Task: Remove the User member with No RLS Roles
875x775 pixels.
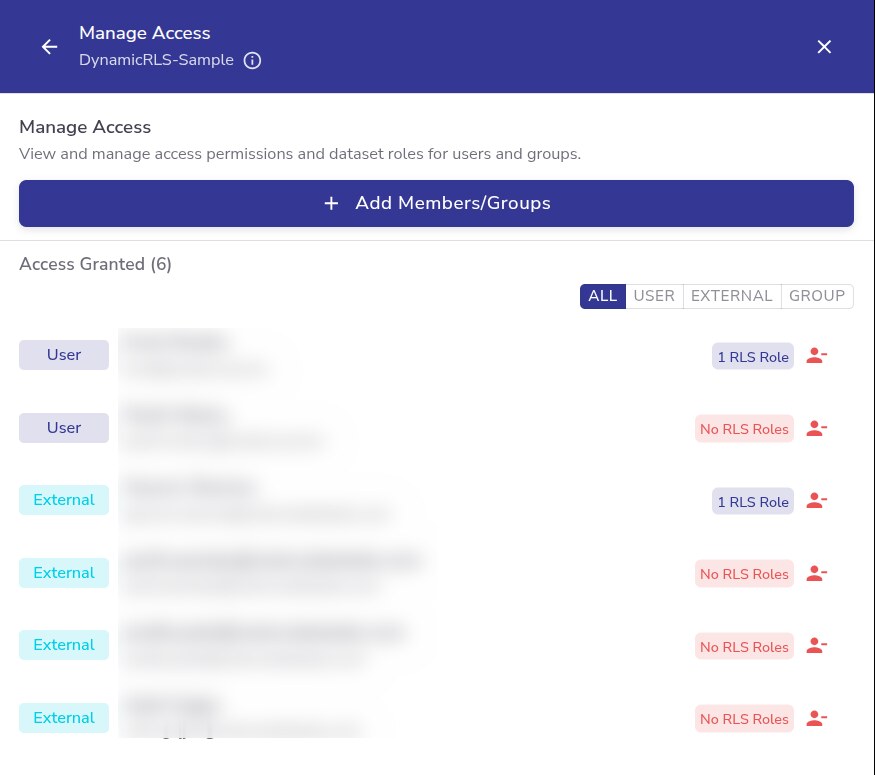Action: 816,429
